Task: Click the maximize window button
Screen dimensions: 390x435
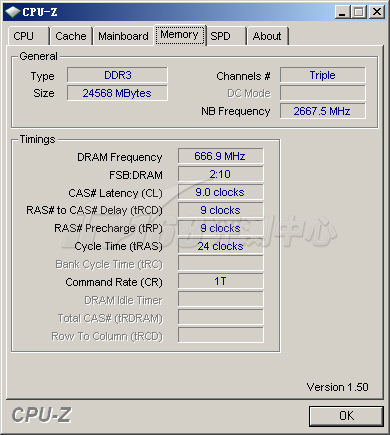Action: [x=359, y=12]
